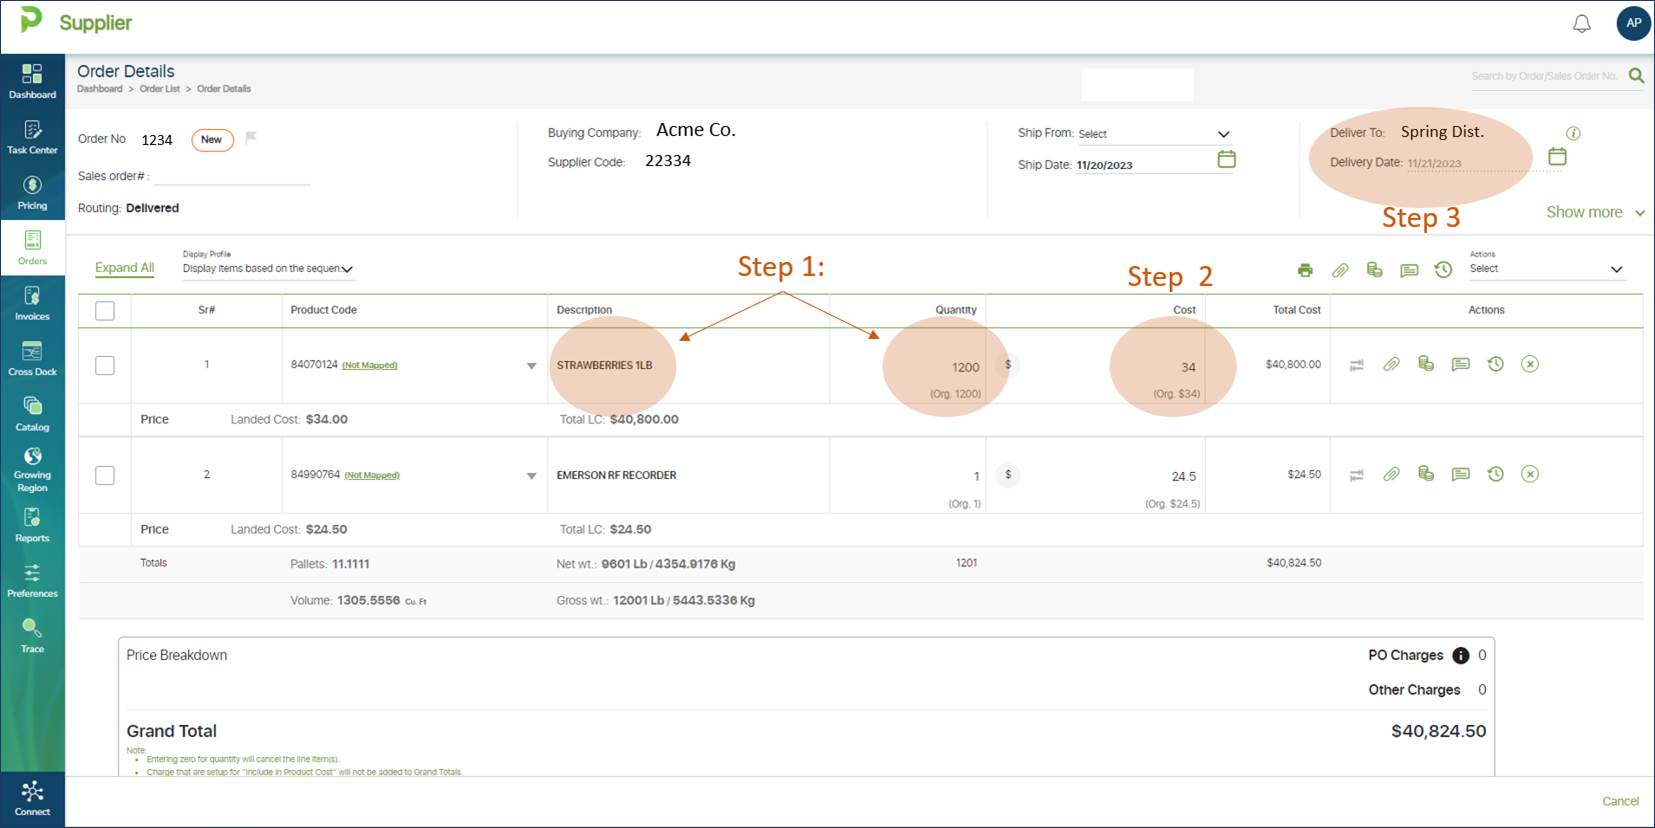The height and width of the screenshot is (828, 1655).
Task: Open charges coins icon on Strawberries row
Action: [x=1426, y=364]
